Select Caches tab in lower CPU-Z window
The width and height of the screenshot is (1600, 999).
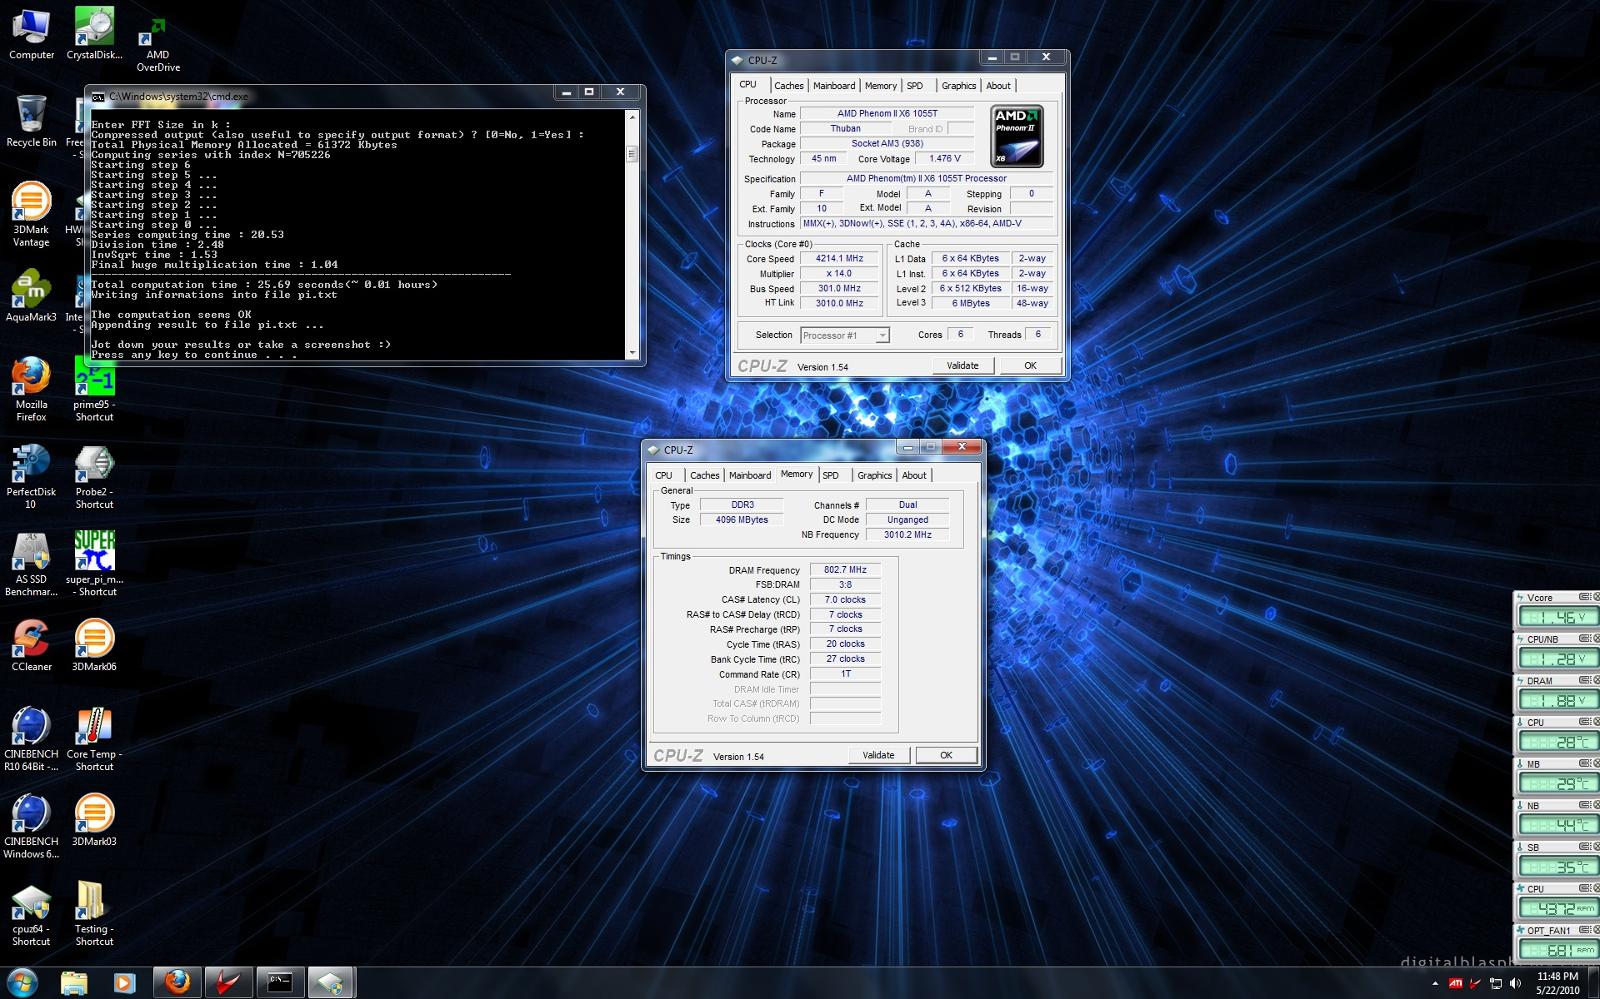(x=704, y=475)
